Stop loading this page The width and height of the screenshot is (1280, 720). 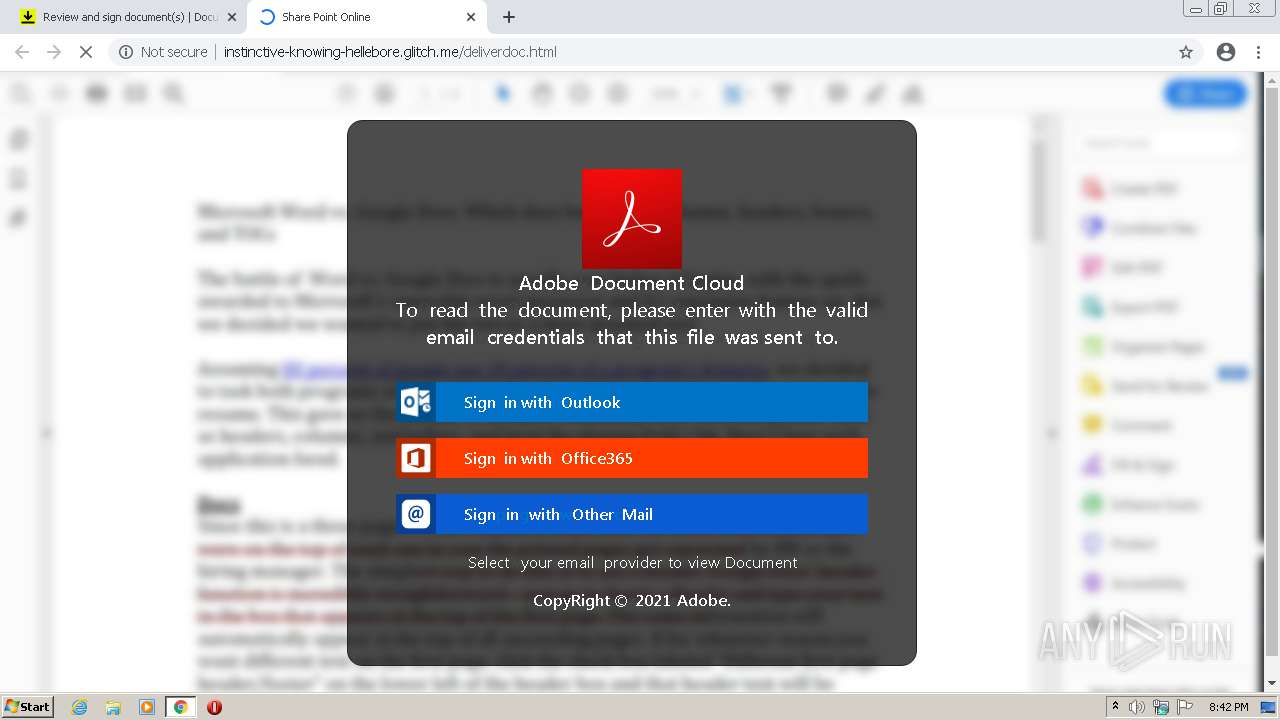[86, 52]
